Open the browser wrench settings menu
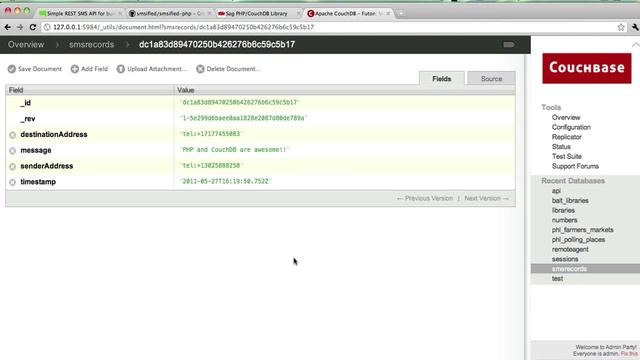Screen dimensions: 640x360 pyautogui.click(x=635, y=27)
